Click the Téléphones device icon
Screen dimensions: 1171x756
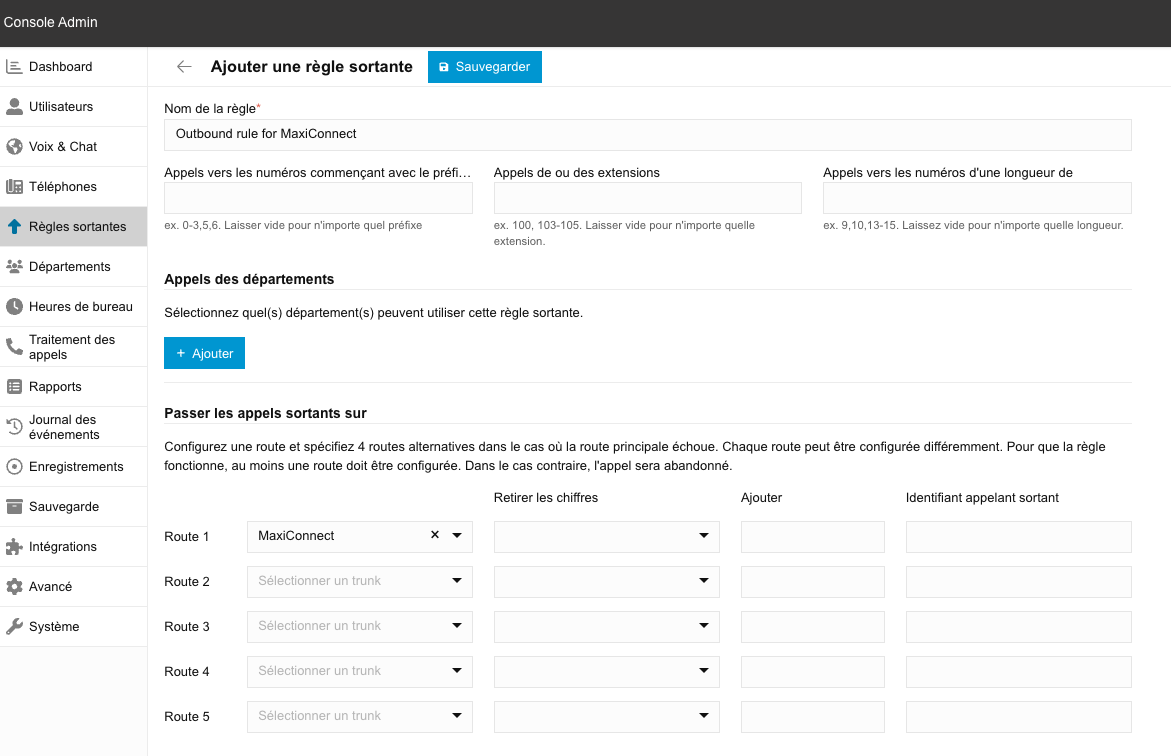[x=14, y=187]
